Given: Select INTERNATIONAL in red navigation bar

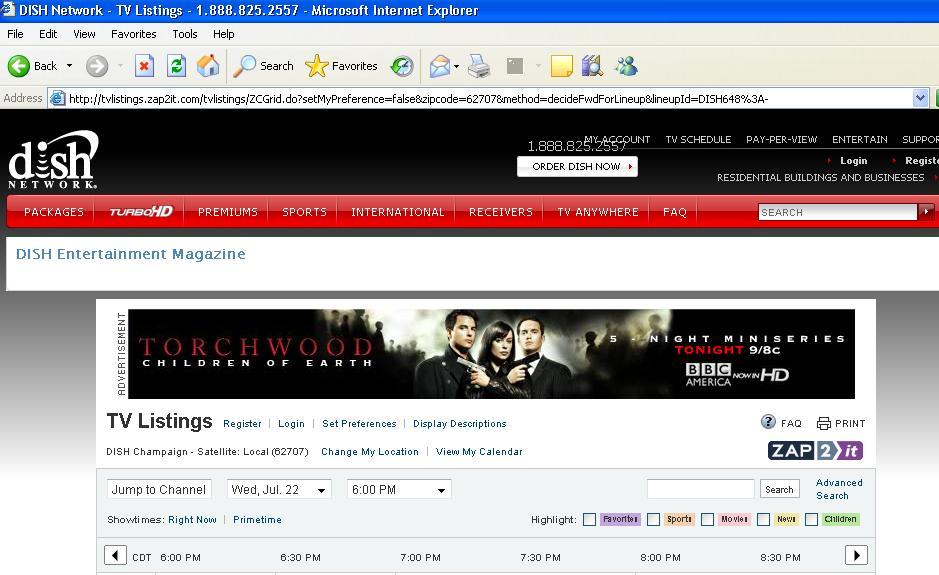Looking at the screenshot, I should [398, 212].
